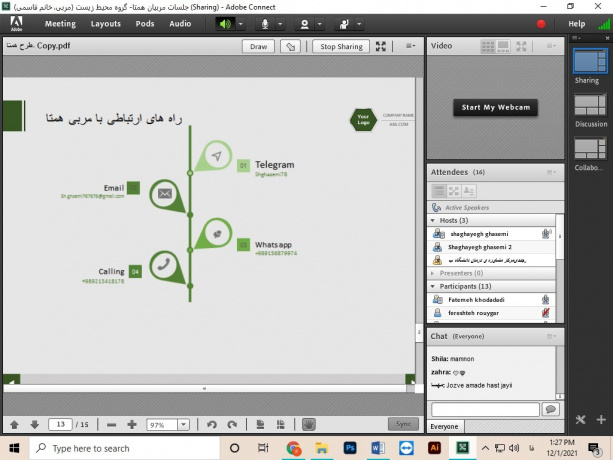
Task: Open the Share pod options menu
Action: [410, 46]
